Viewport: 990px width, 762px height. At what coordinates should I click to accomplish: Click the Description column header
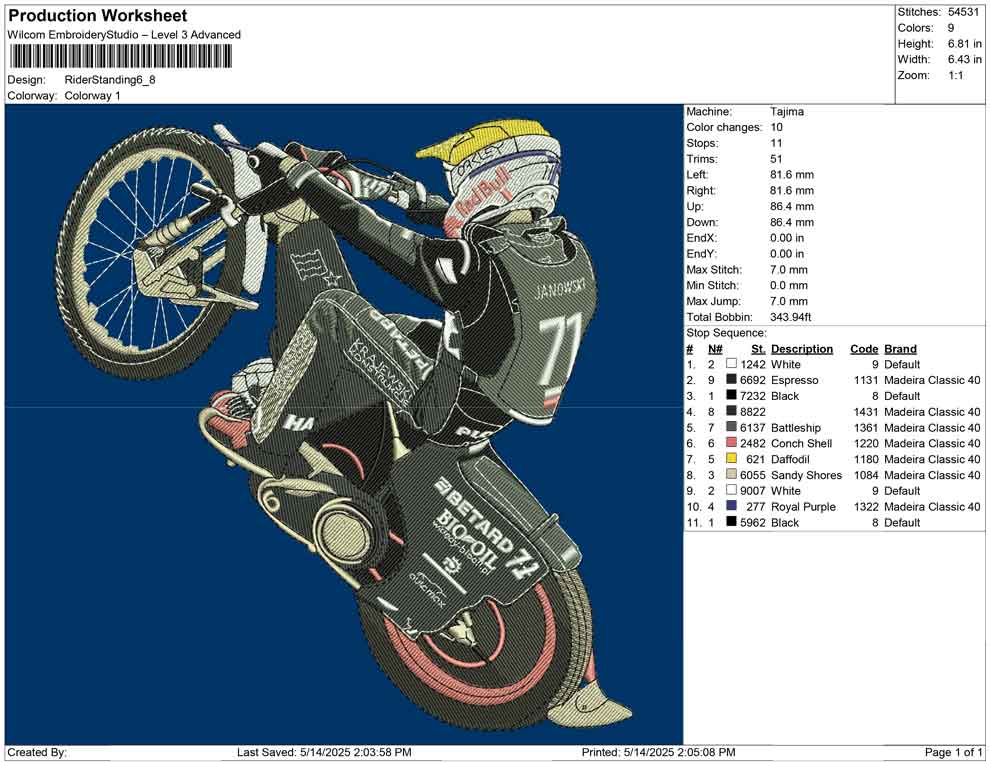(x=802, y=348)
